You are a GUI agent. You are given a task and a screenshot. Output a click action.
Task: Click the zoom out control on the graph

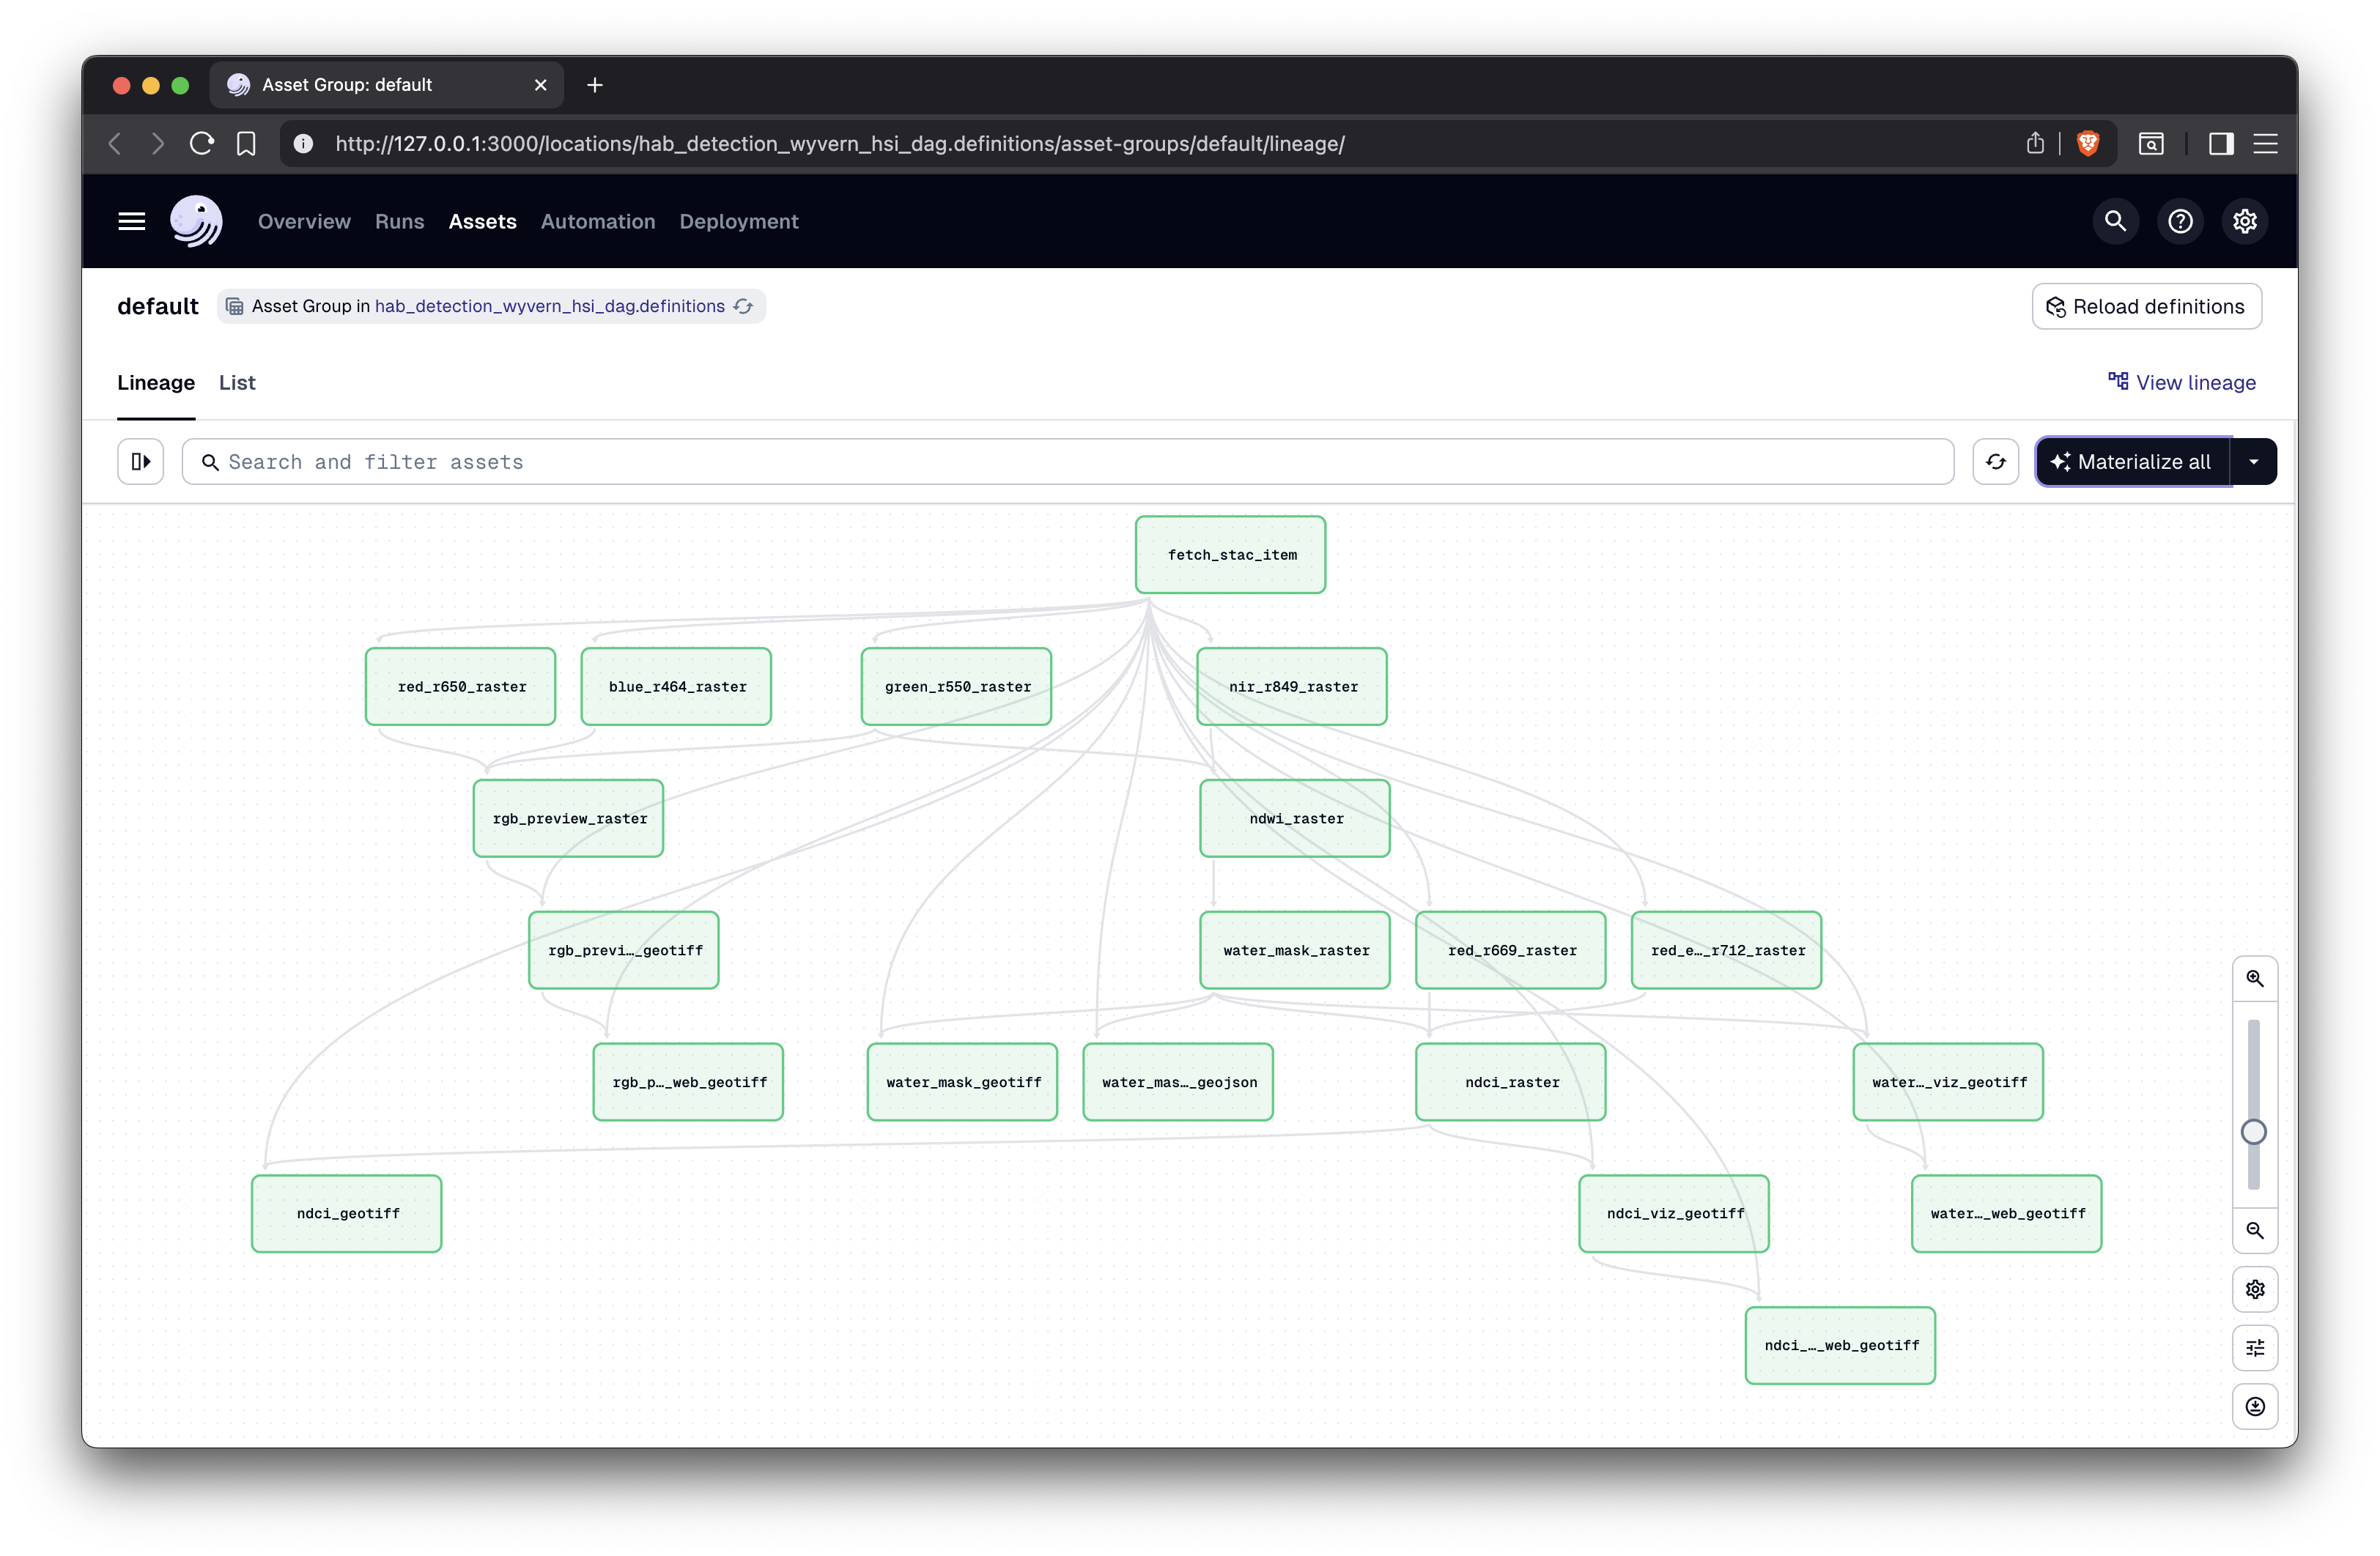pyautogui.click(x=2255, y=1230)
